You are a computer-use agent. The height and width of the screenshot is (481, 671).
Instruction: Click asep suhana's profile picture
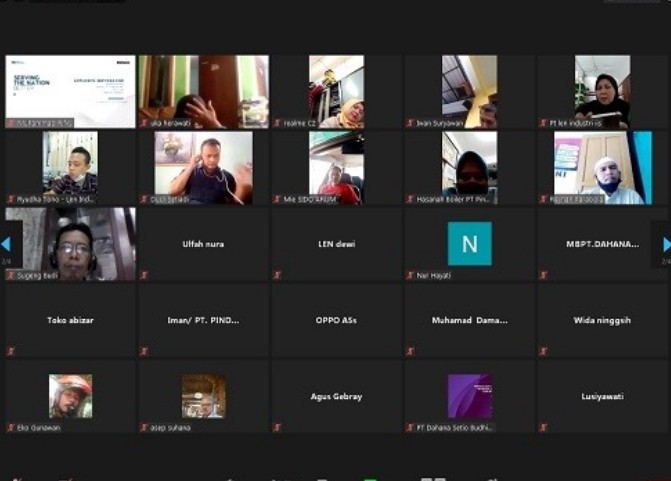point(204,396)
